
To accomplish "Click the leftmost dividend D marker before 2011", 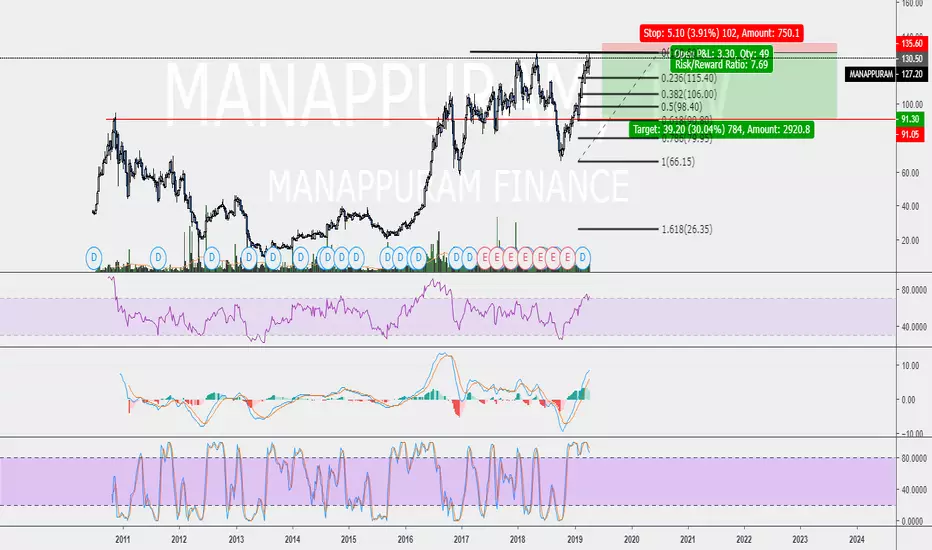I will click(x=94, y=258).
